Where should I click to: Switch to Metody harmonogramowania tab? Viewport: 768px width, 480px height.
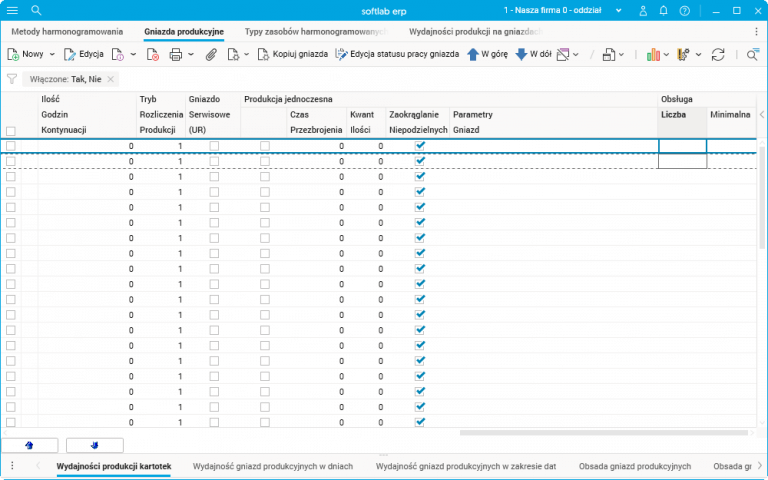click(x=67, y=32)
